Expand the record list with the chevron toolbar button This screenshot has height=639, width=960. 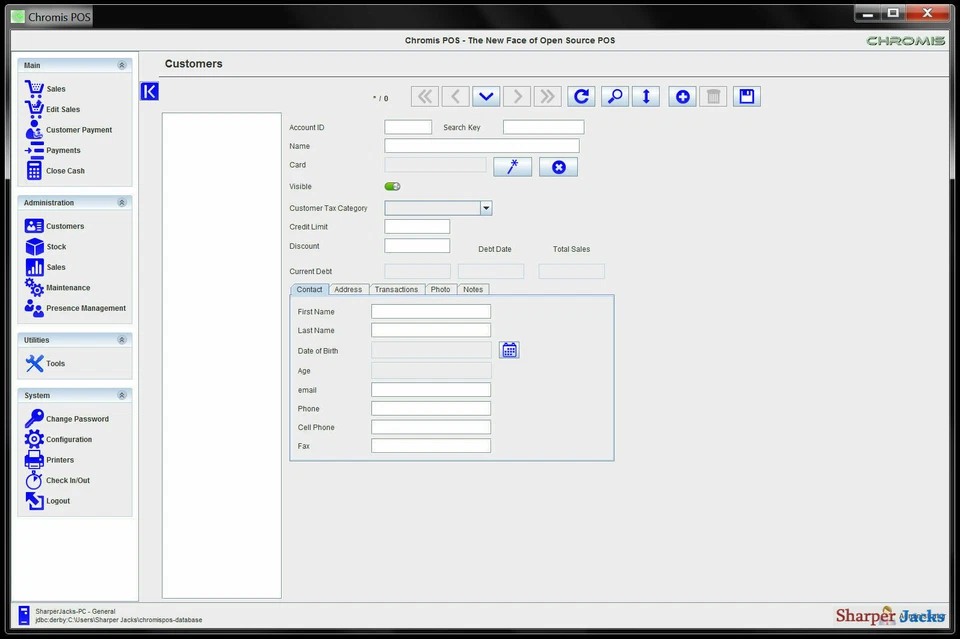(x=486, y=95)
